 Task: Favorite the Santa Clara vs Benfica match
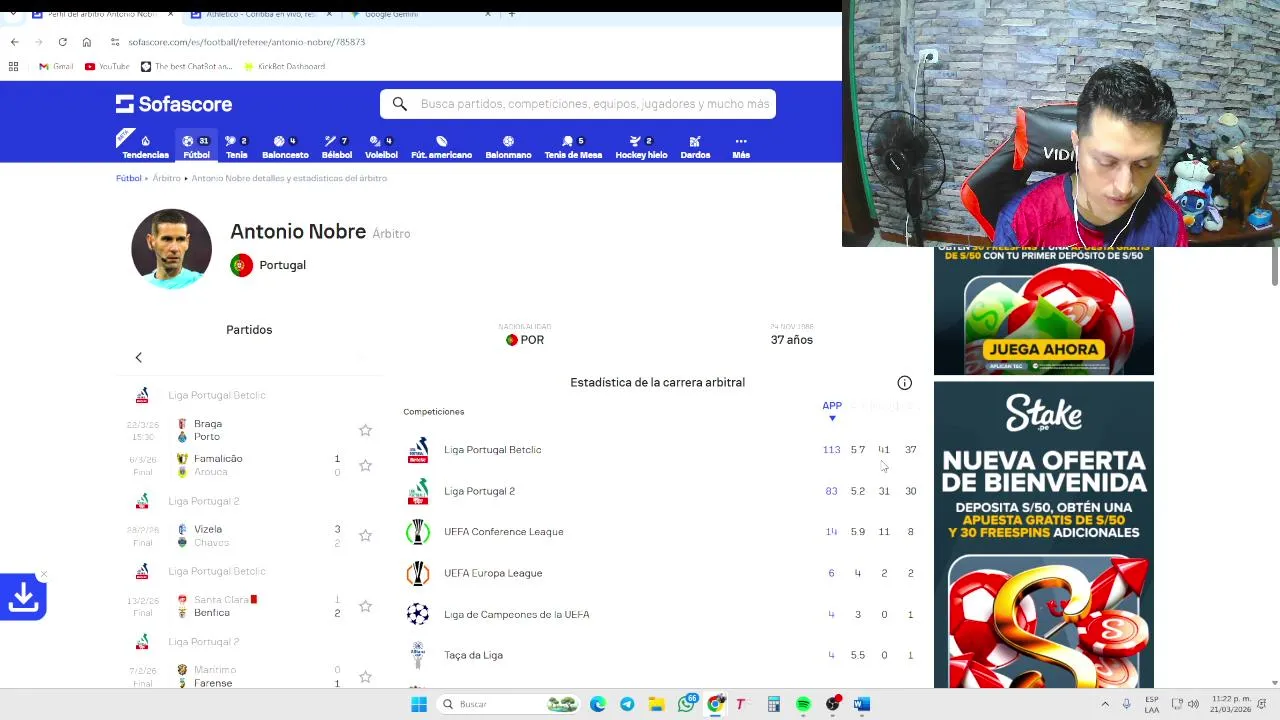(365, 606)
